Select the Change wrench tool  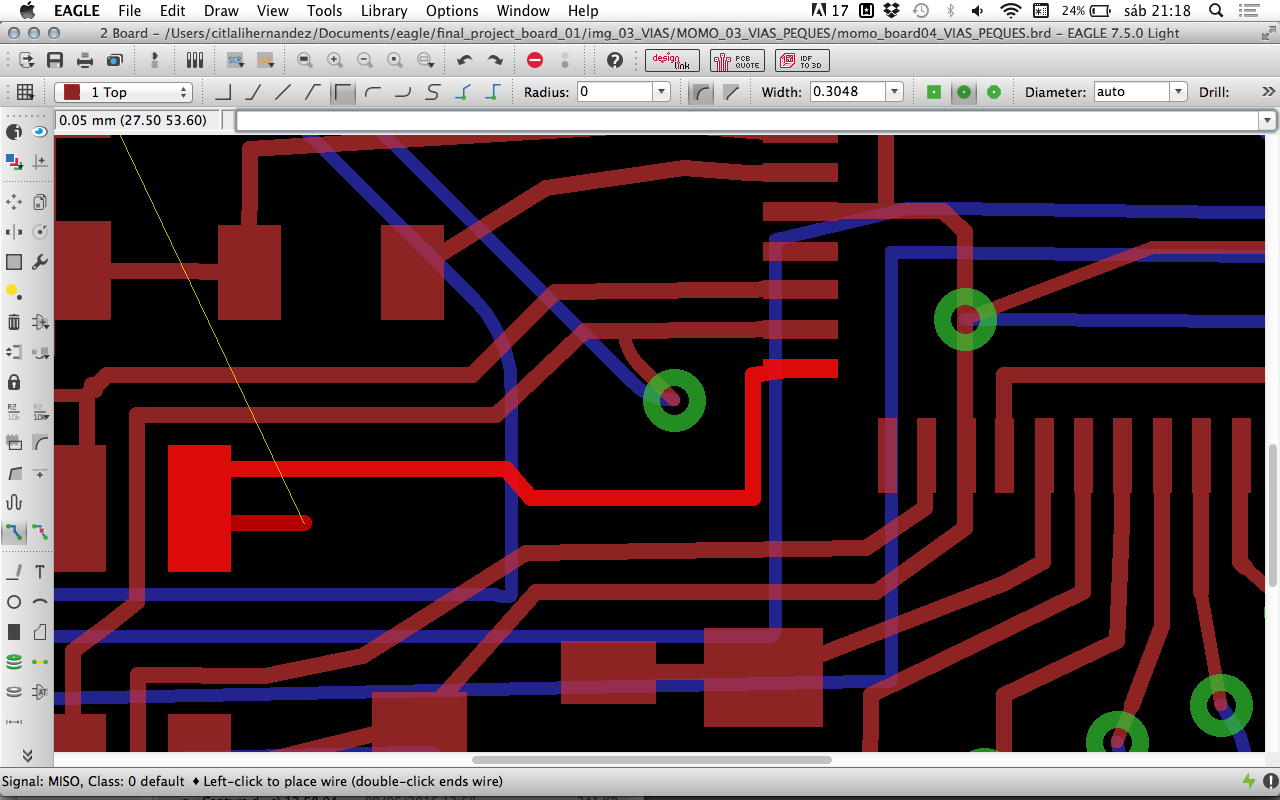point(40,262)
